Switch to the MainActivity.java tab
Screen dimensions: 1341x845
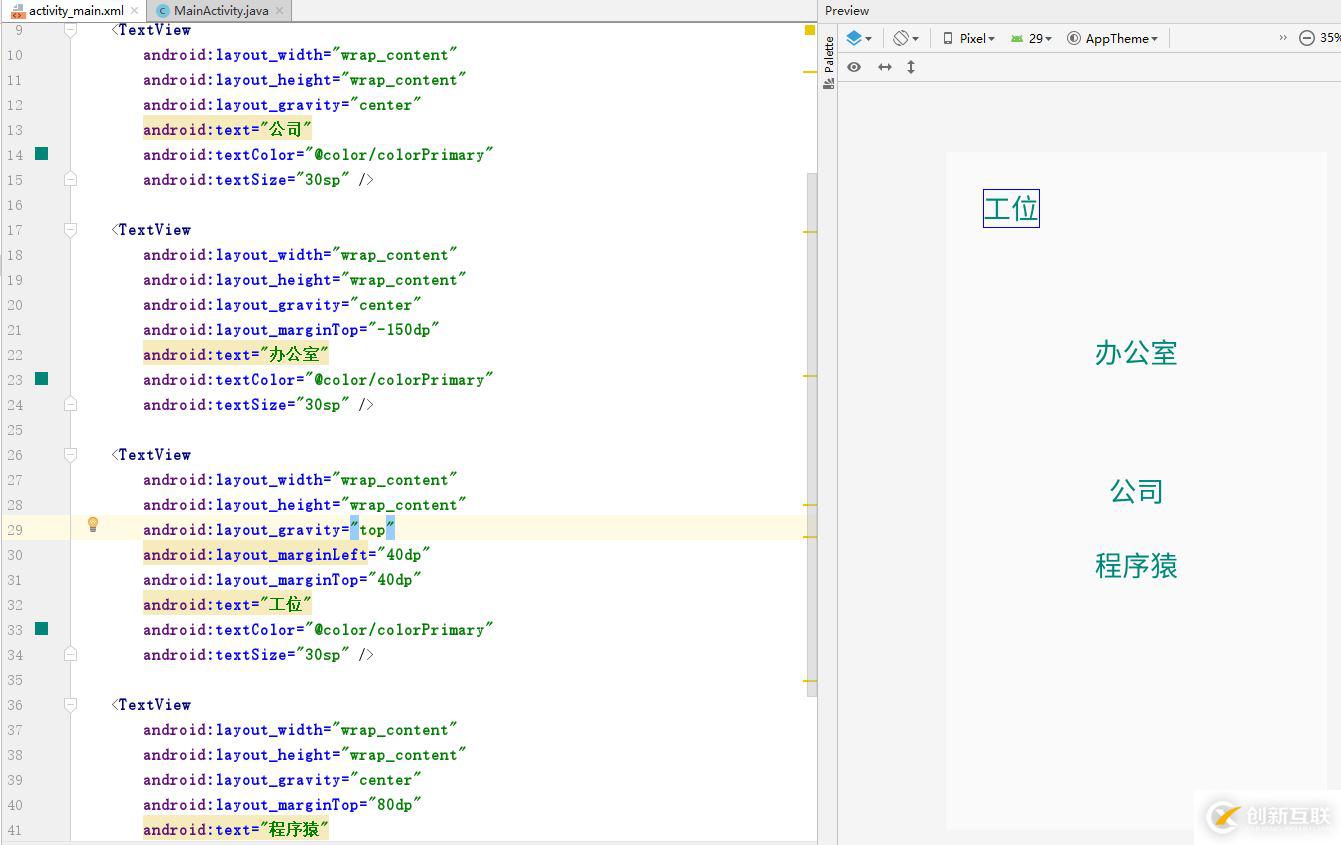click(x=220, y=11)
